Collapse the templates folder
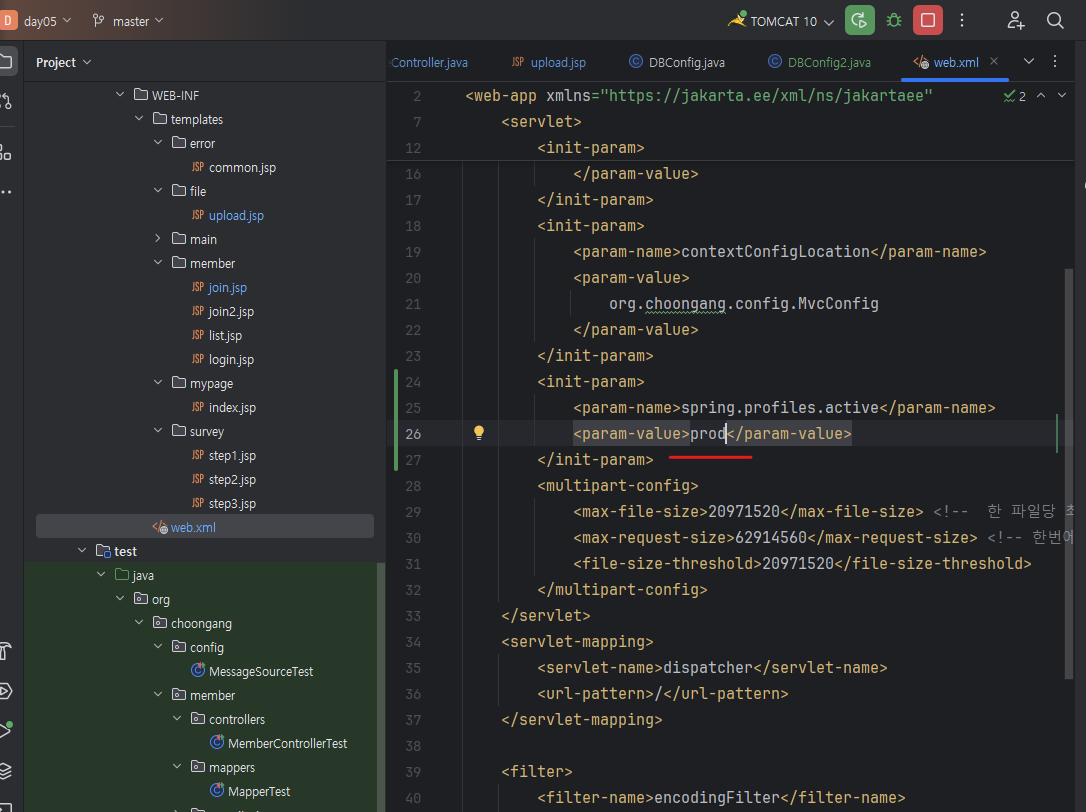 click(x=139, y=118)
